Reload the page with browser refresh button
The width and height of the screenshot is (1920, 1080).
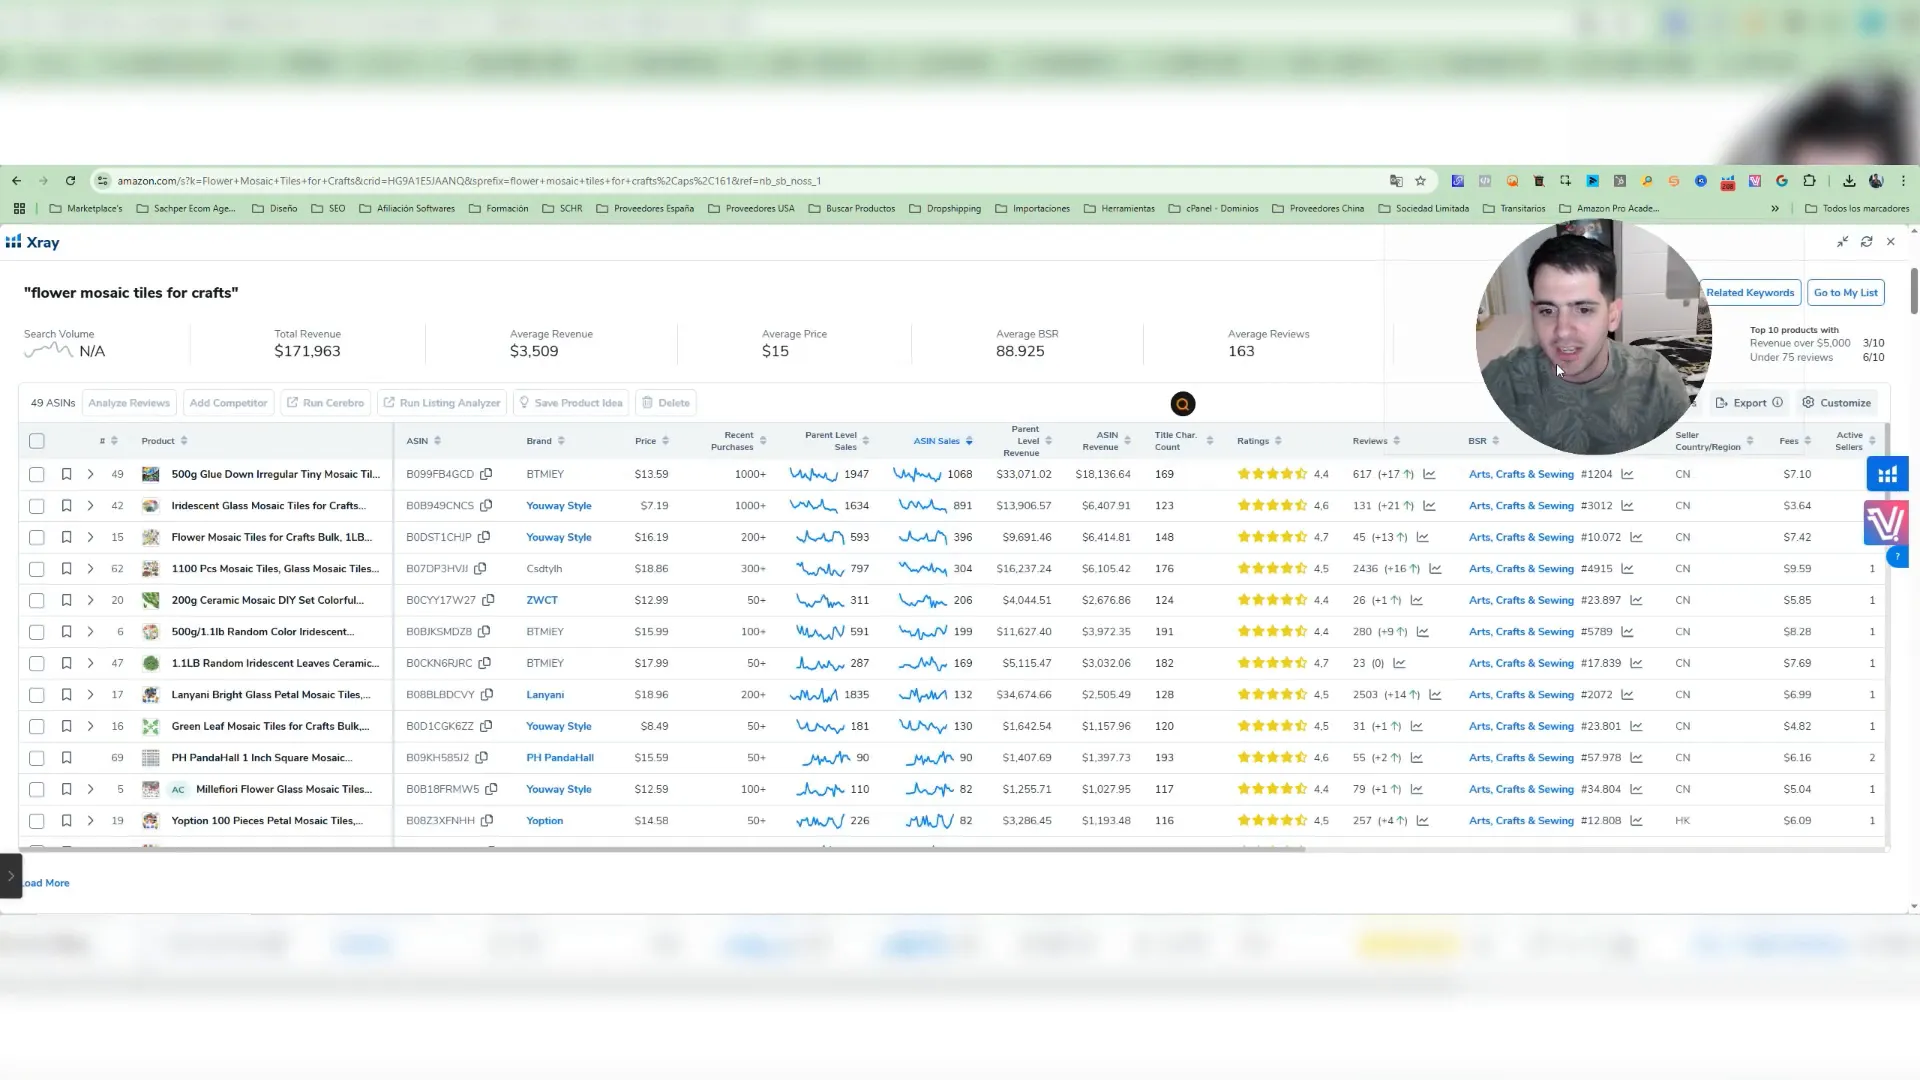tap(70, 181)
